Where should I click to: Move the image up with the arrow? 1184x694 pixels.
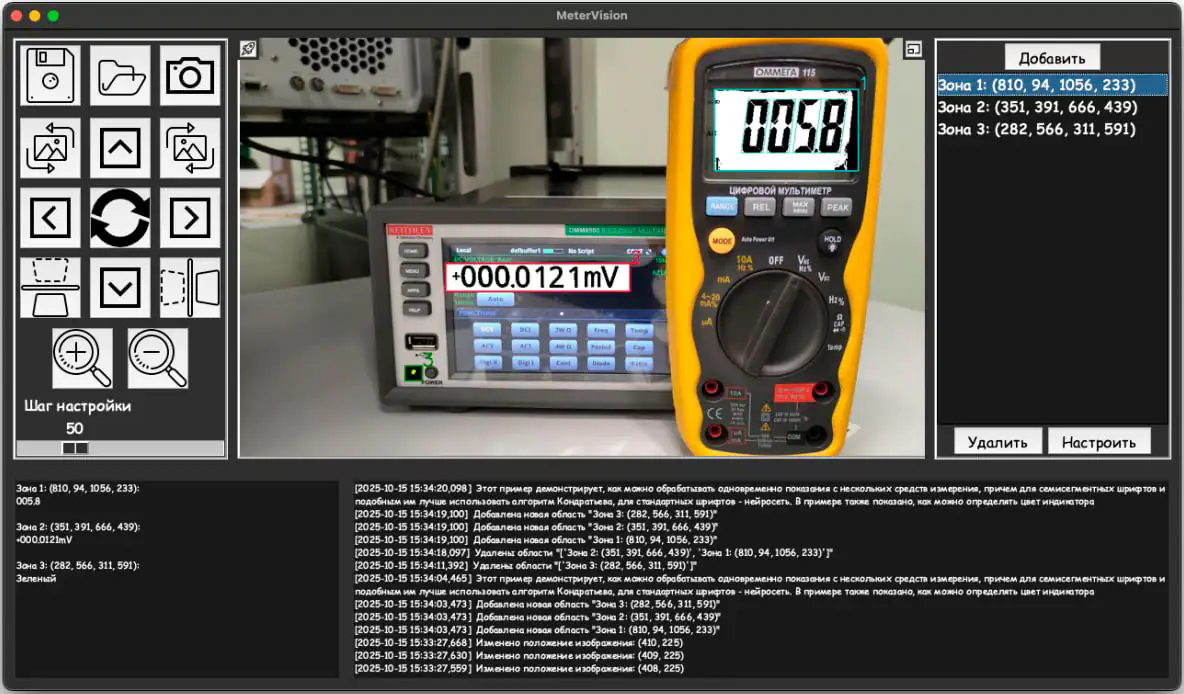[x=120, y=147]
